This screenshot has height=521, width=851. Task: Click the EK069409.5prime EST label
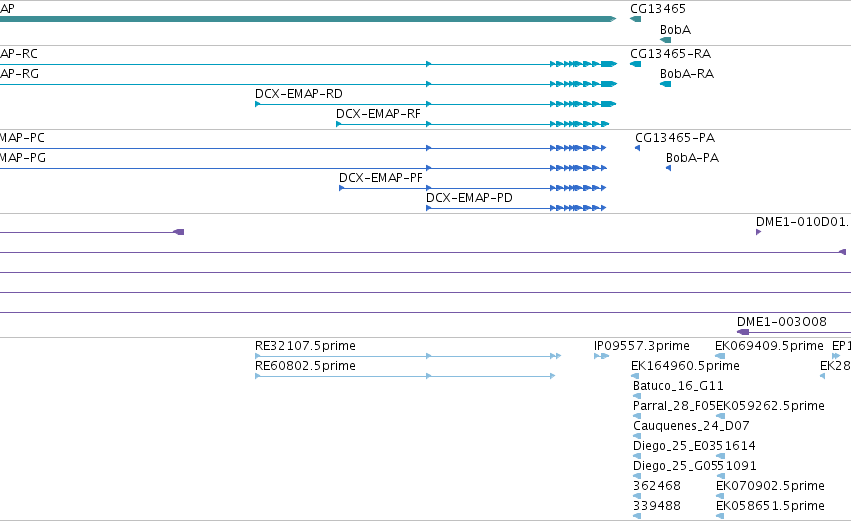[x=769, y=346]
